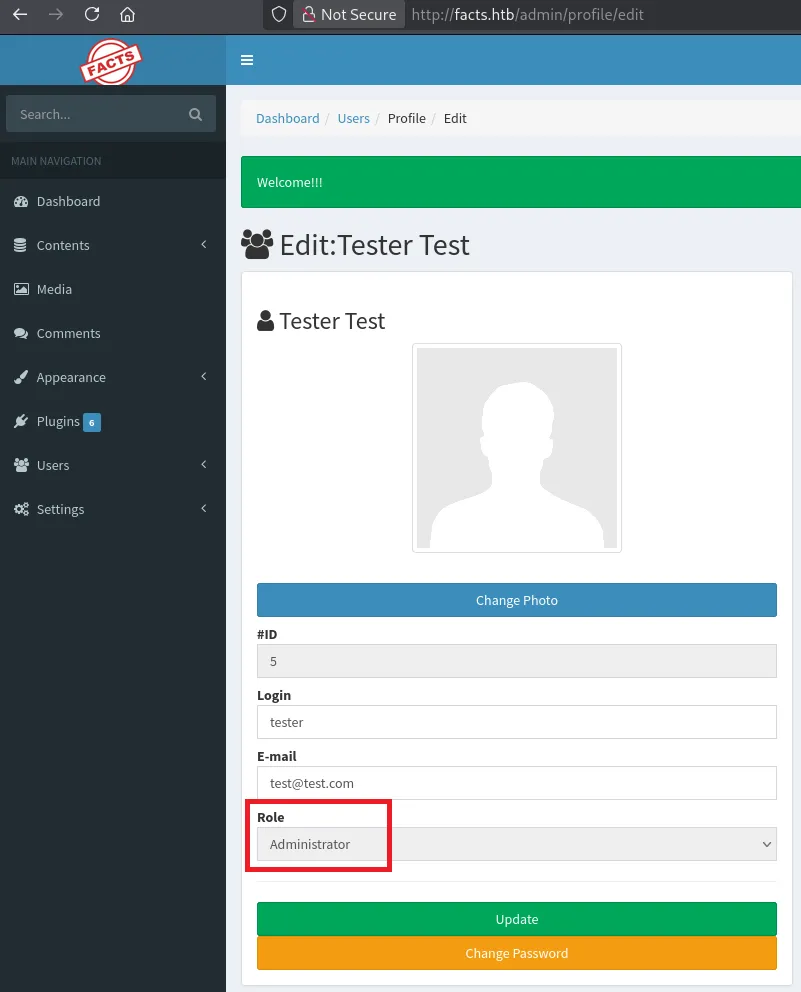Screen dimensions: 801x992
Task: Click the FACTS logo in header
Action: click(111, 61)
